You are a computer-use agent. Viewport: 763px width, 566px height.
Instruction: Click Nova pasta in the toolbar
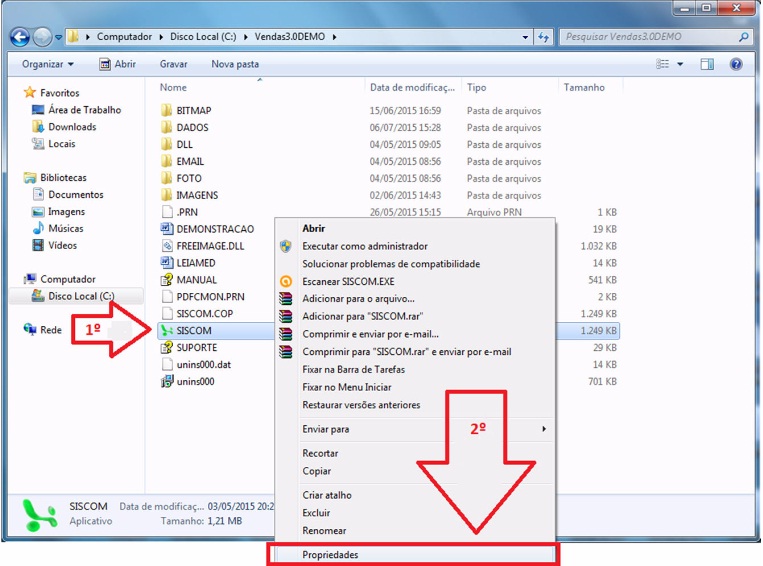pyautogui.click(x=235, y=64)
